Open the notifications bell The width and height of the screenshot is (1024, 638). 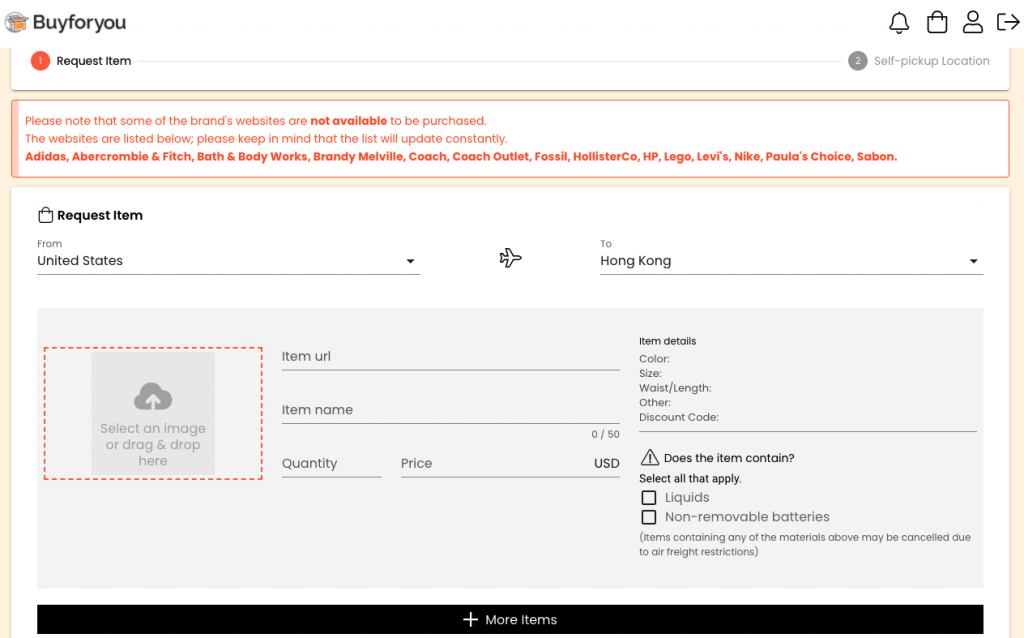899,22
